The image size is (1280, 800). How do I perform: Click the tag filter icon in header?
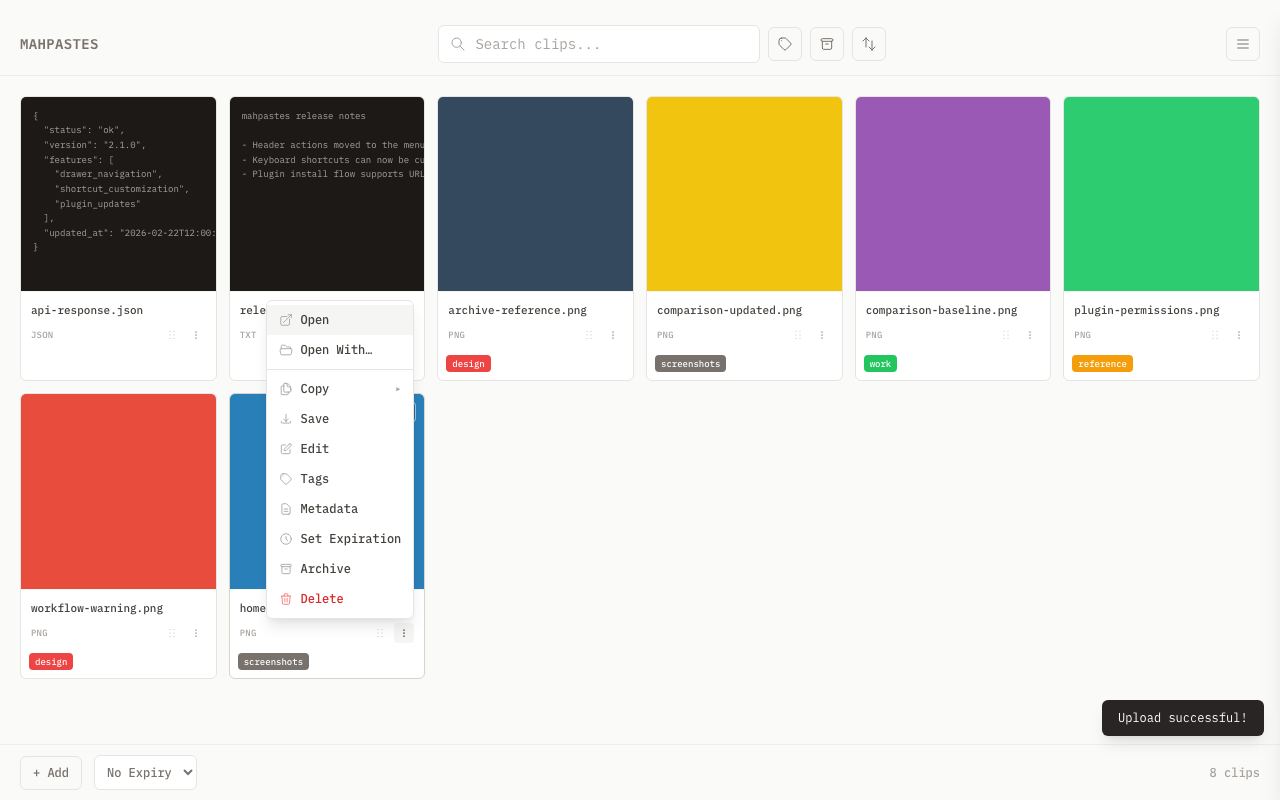click(785, 44)
